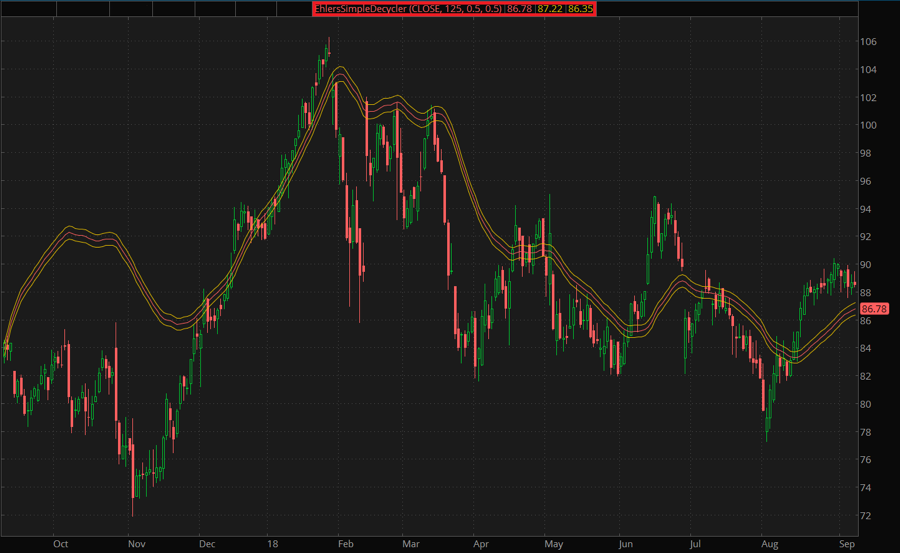Select the Nov label on time axis
This screenshot has height=553, width=900.
point(137,544)
